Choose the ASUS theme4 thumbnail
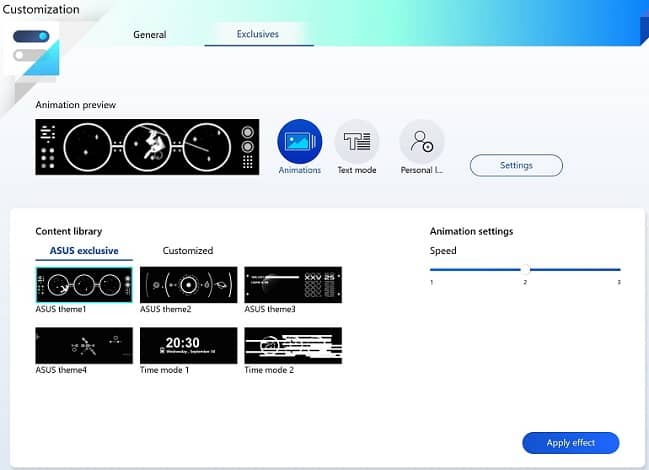649x470 pixels. 84,346
